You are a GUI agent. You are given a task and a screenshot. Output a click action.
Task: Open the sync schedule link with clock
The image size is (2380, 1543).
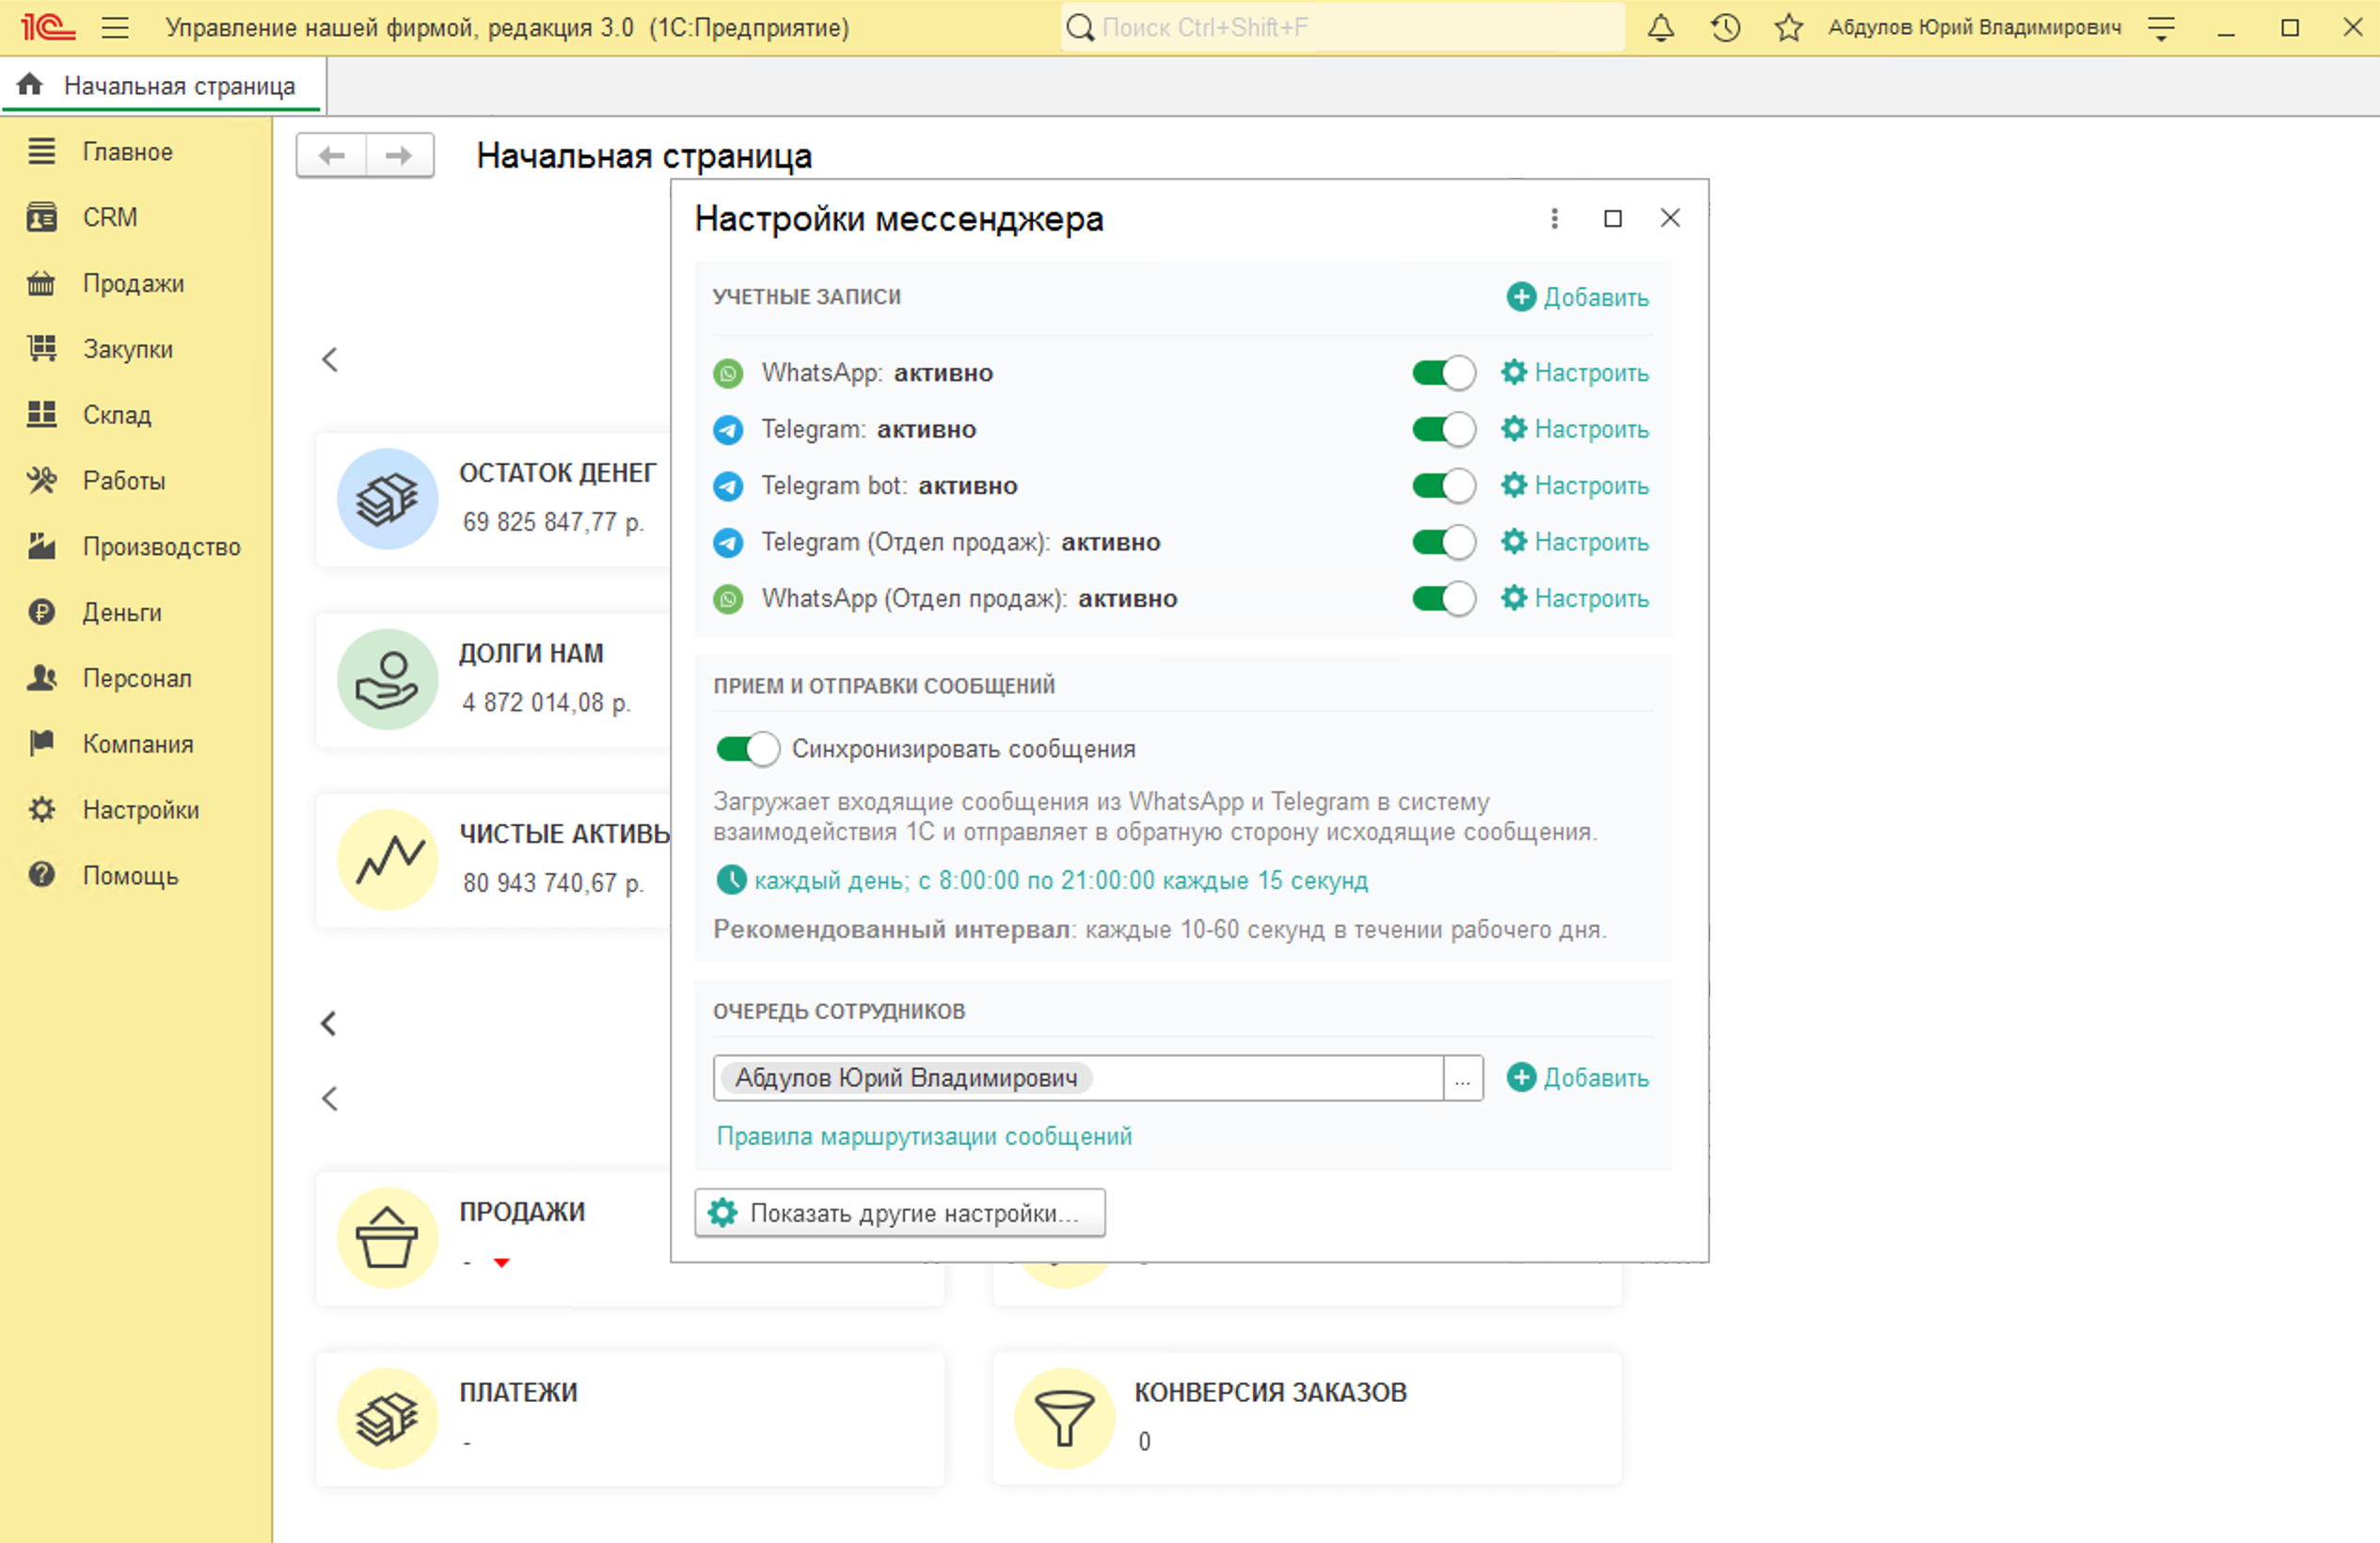pos(1060,880)
